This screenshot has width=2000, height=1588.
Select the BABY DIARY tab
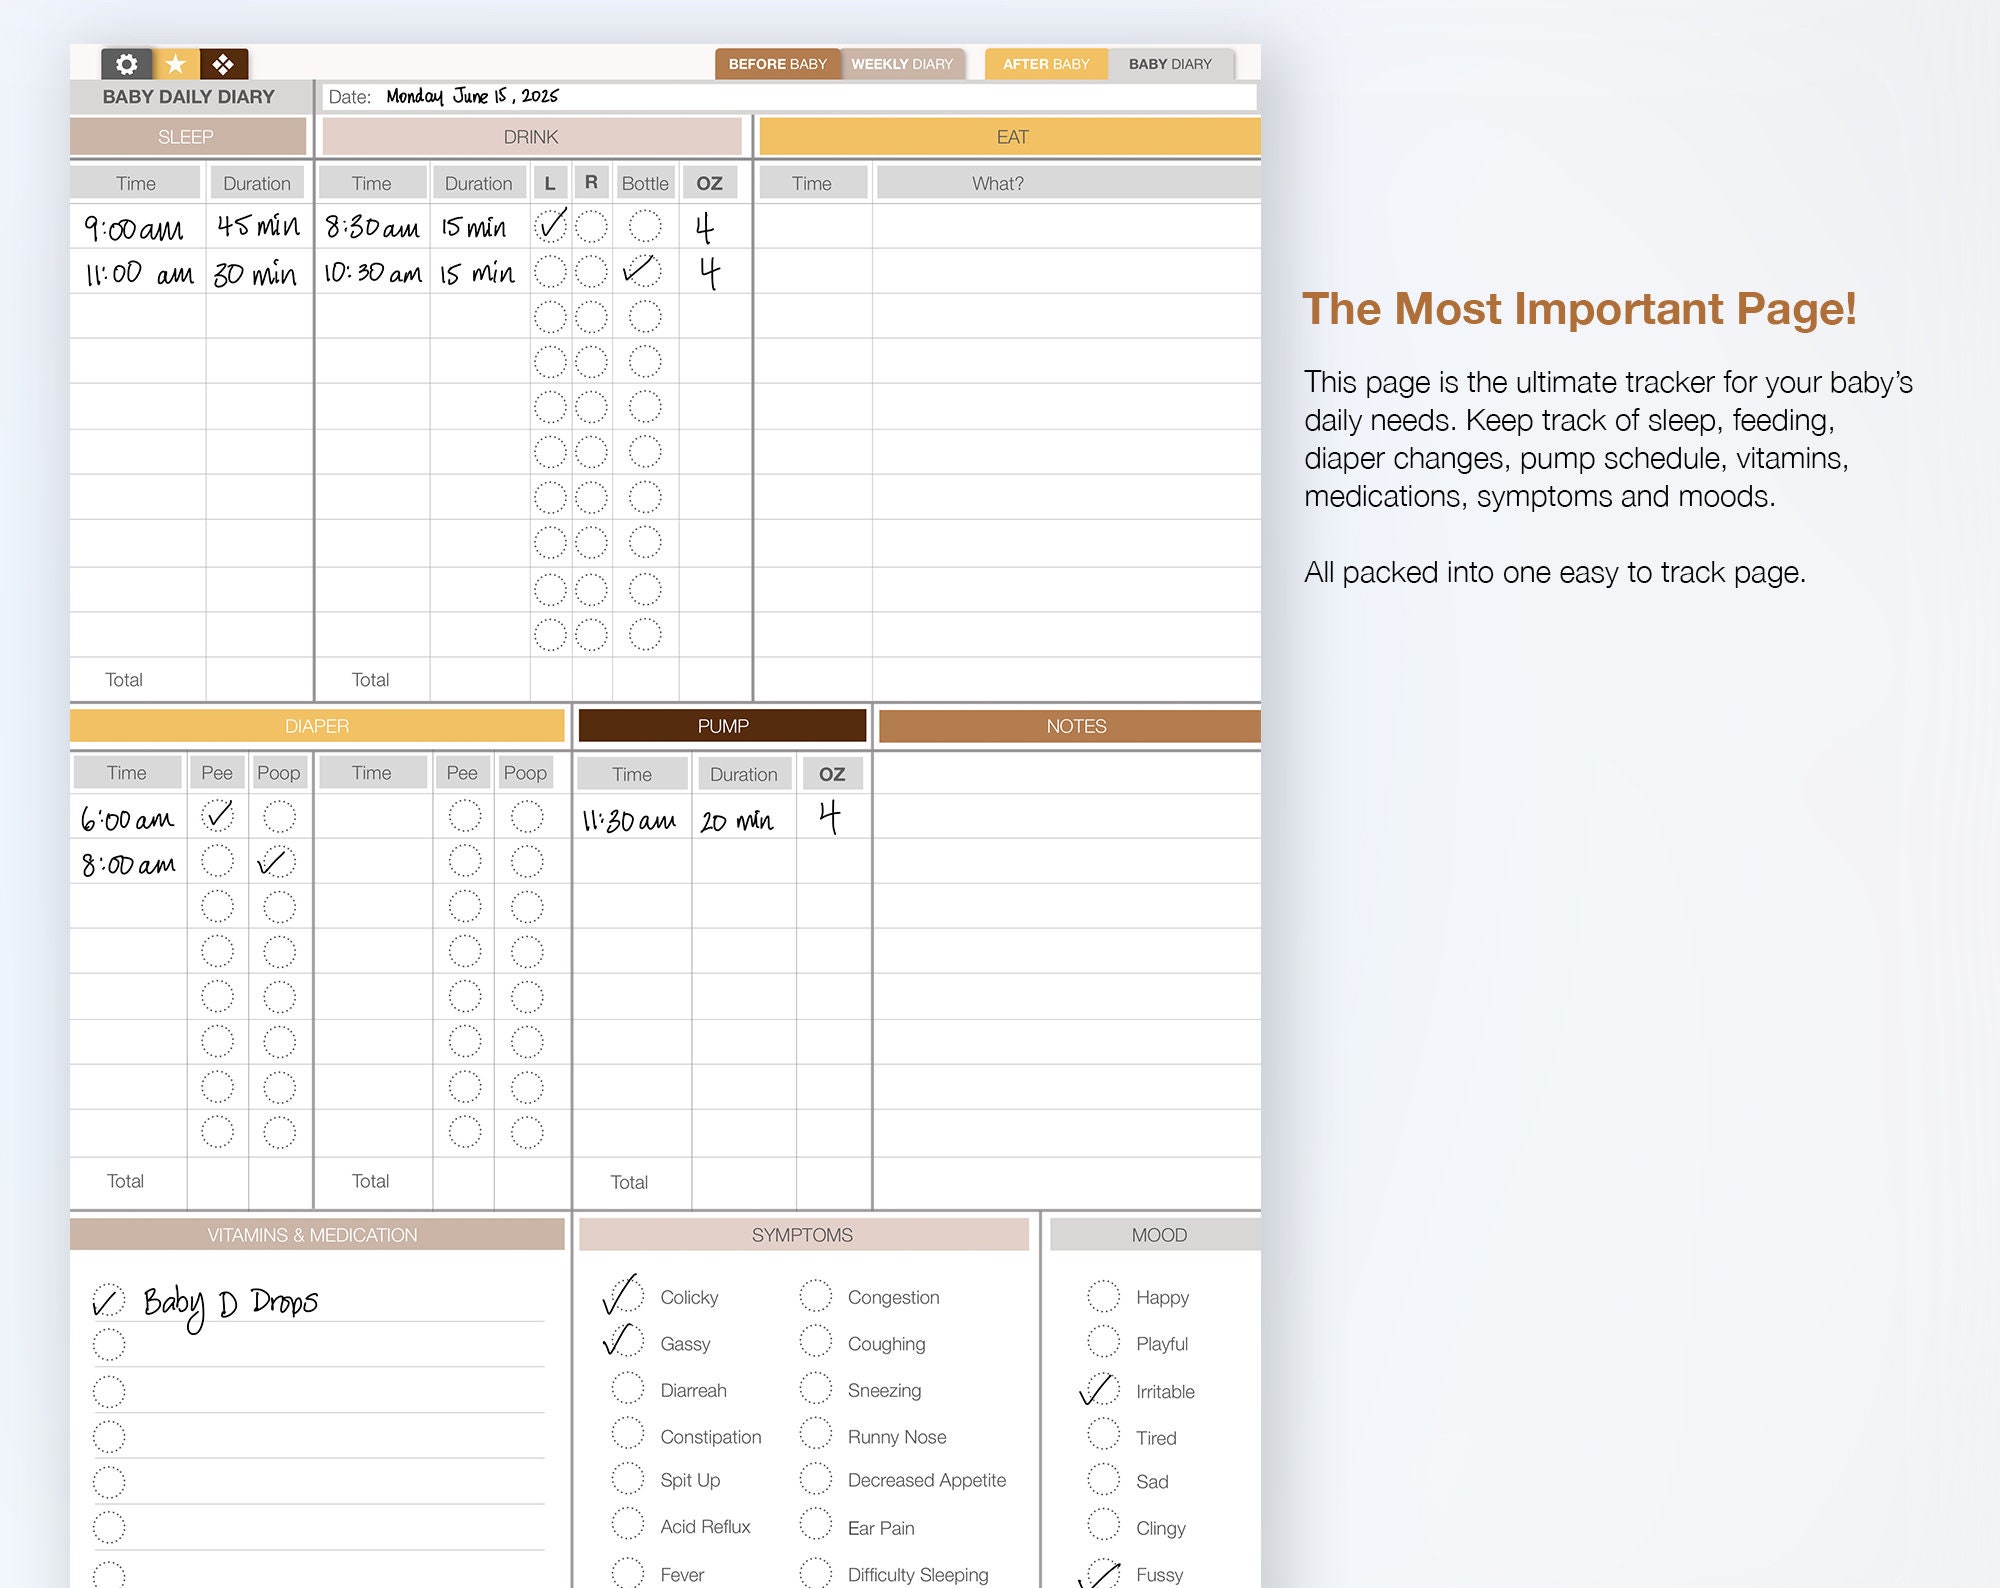pyautogui.click(x=1170, y=63)
